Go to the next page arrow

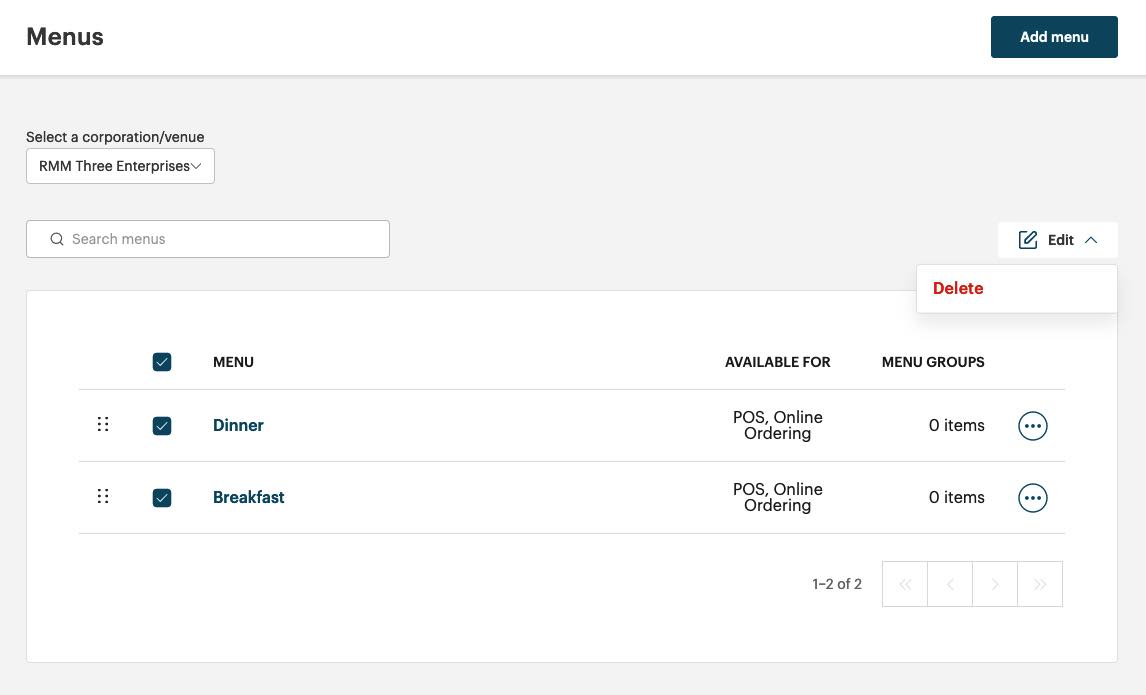point(995,584)
